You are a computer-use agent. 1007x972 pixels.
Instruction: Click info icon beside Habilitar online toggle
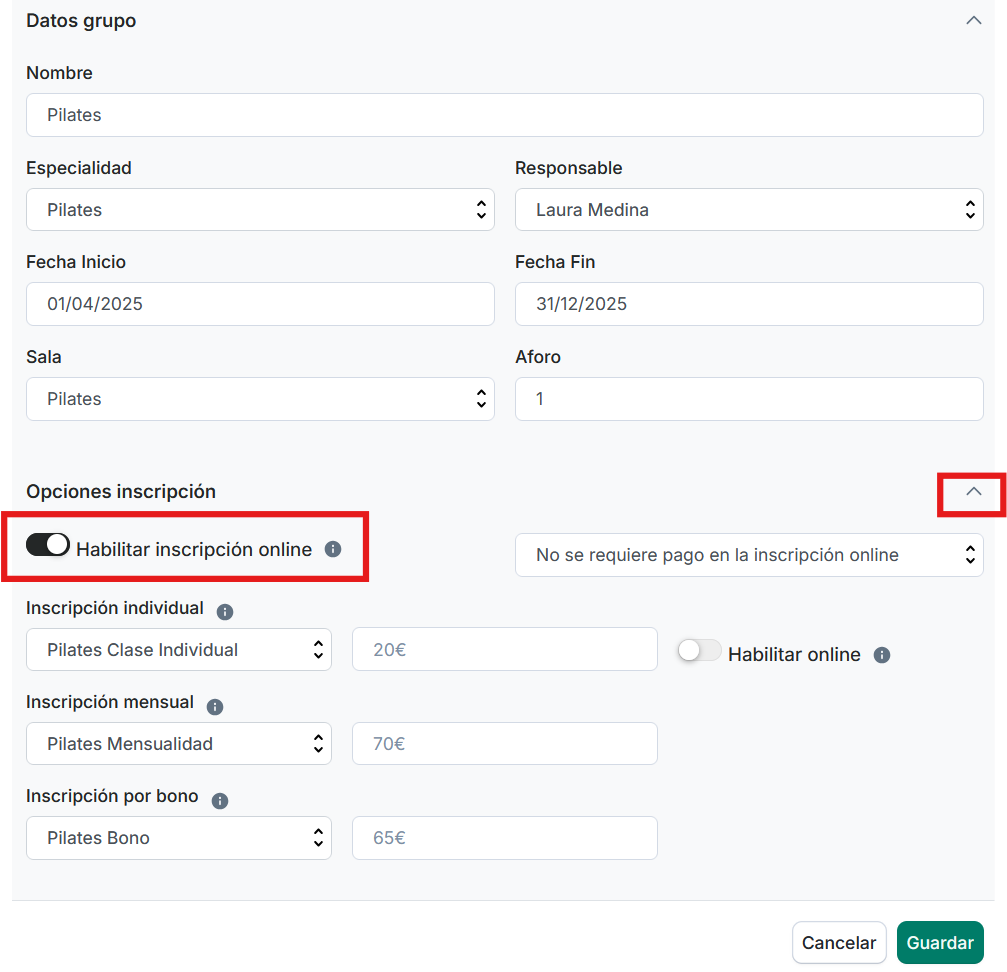[x=882, y=655]
